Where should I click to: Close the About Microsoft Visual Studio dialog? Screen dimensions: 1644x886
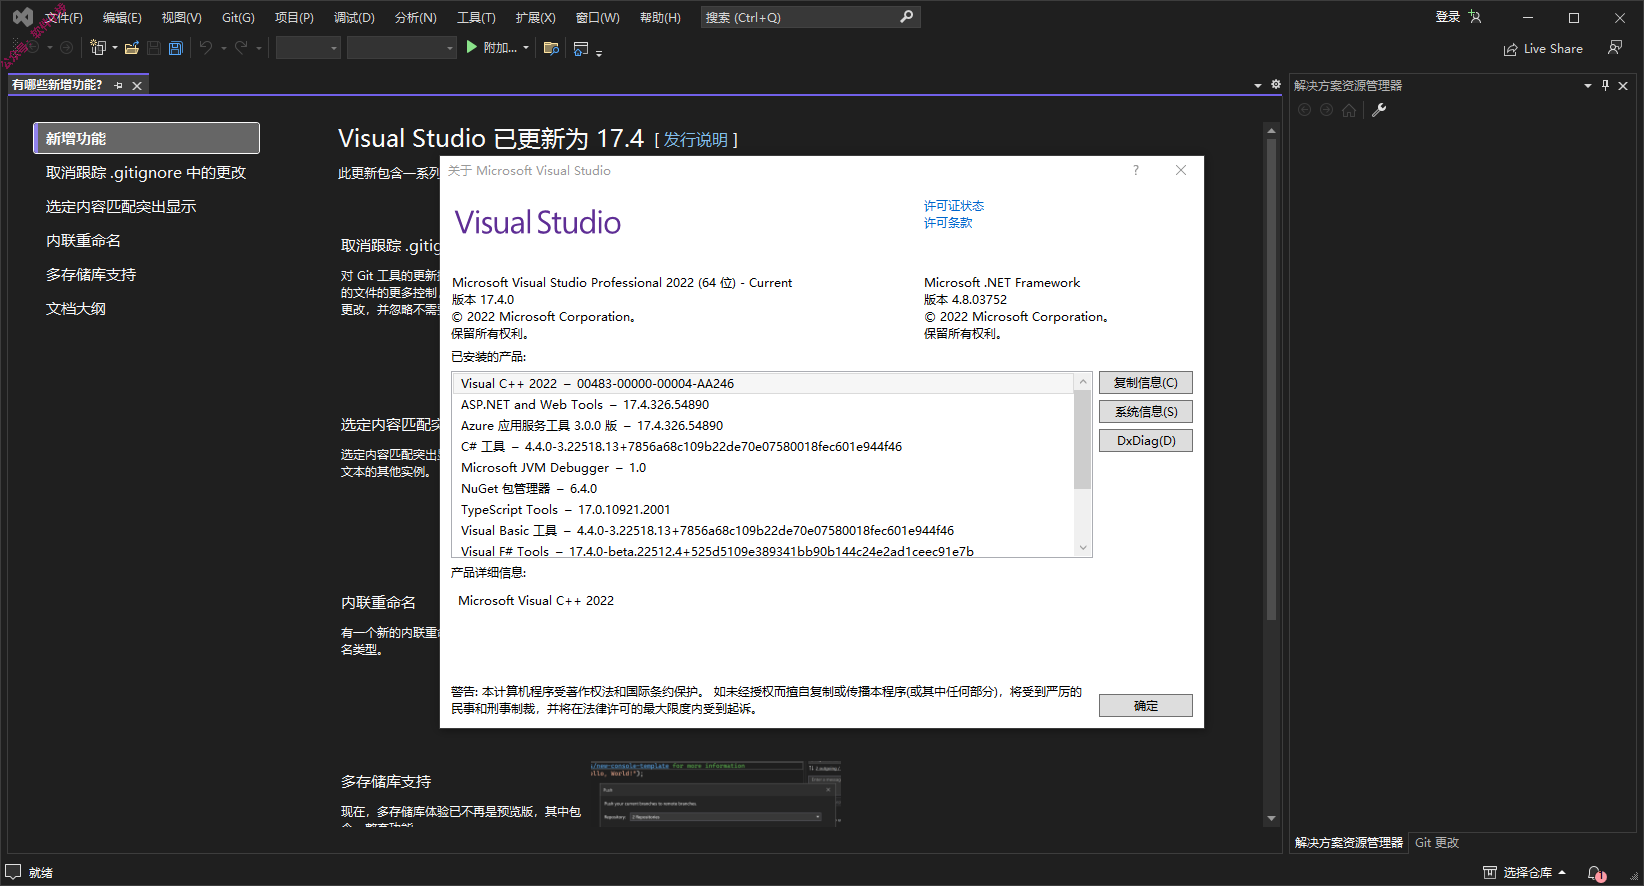pyautogui.click(x=1181, y=171)
